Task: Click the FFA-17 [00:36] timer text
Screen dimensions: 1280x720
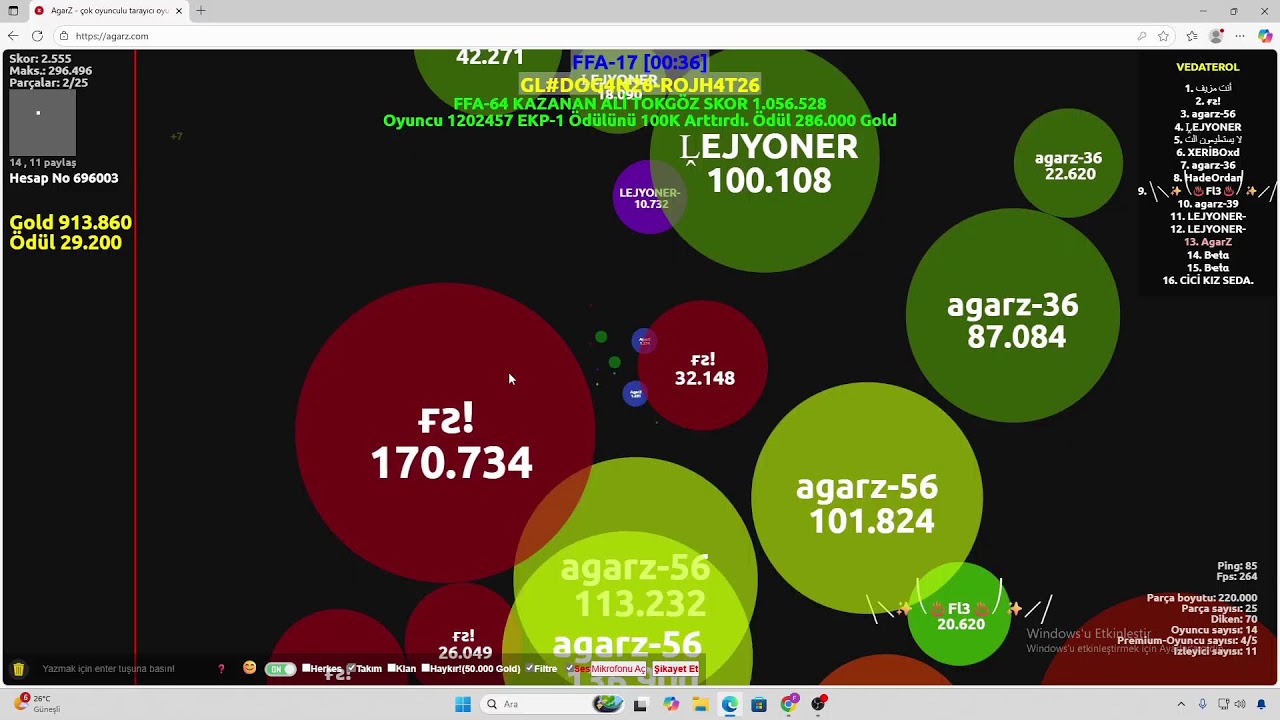Action: [640, 63]
